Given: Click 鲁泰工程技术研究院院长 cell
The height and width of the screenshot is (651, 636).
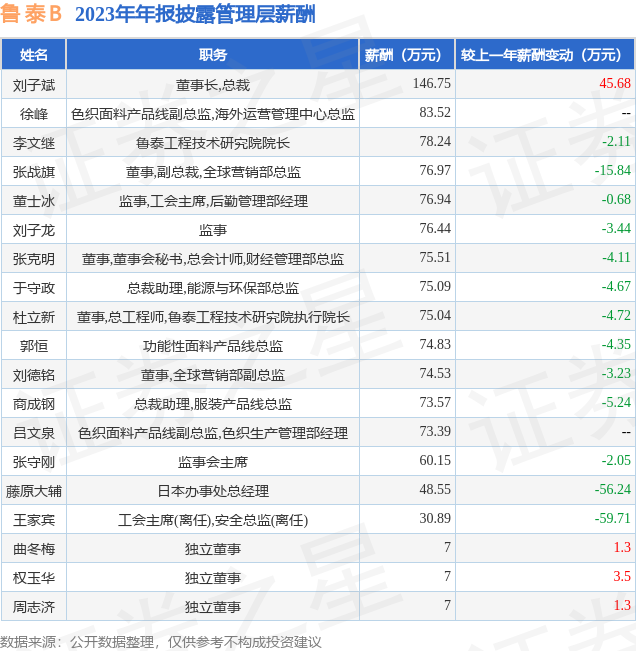Looking at the screenshot, I should point(213,143).
